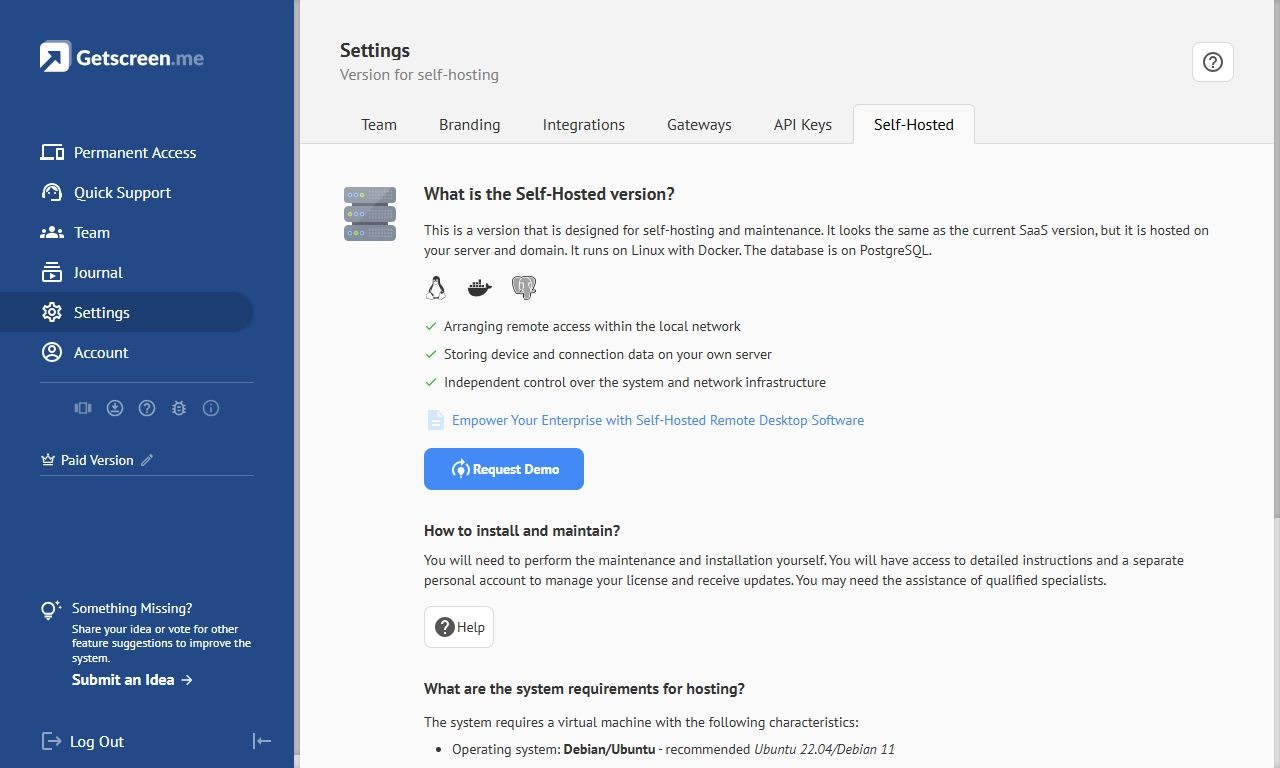Viewport: 1280px width, 768px height.
Task: Click the lightbulb Something Missing icon
Action: (51, 610)
